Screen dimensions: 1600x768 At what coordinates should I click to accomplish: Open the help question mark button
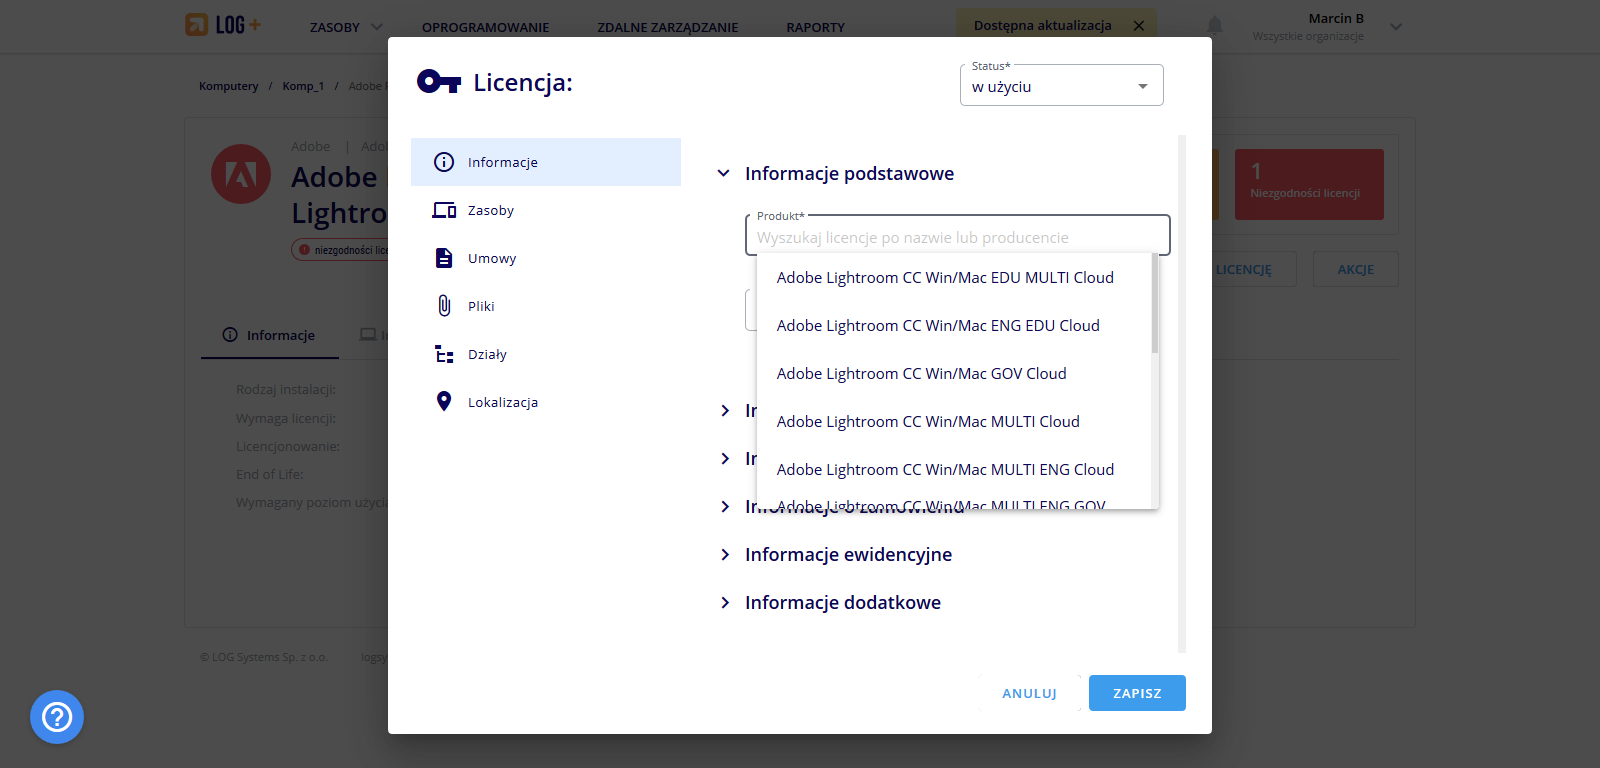(57, 717)
